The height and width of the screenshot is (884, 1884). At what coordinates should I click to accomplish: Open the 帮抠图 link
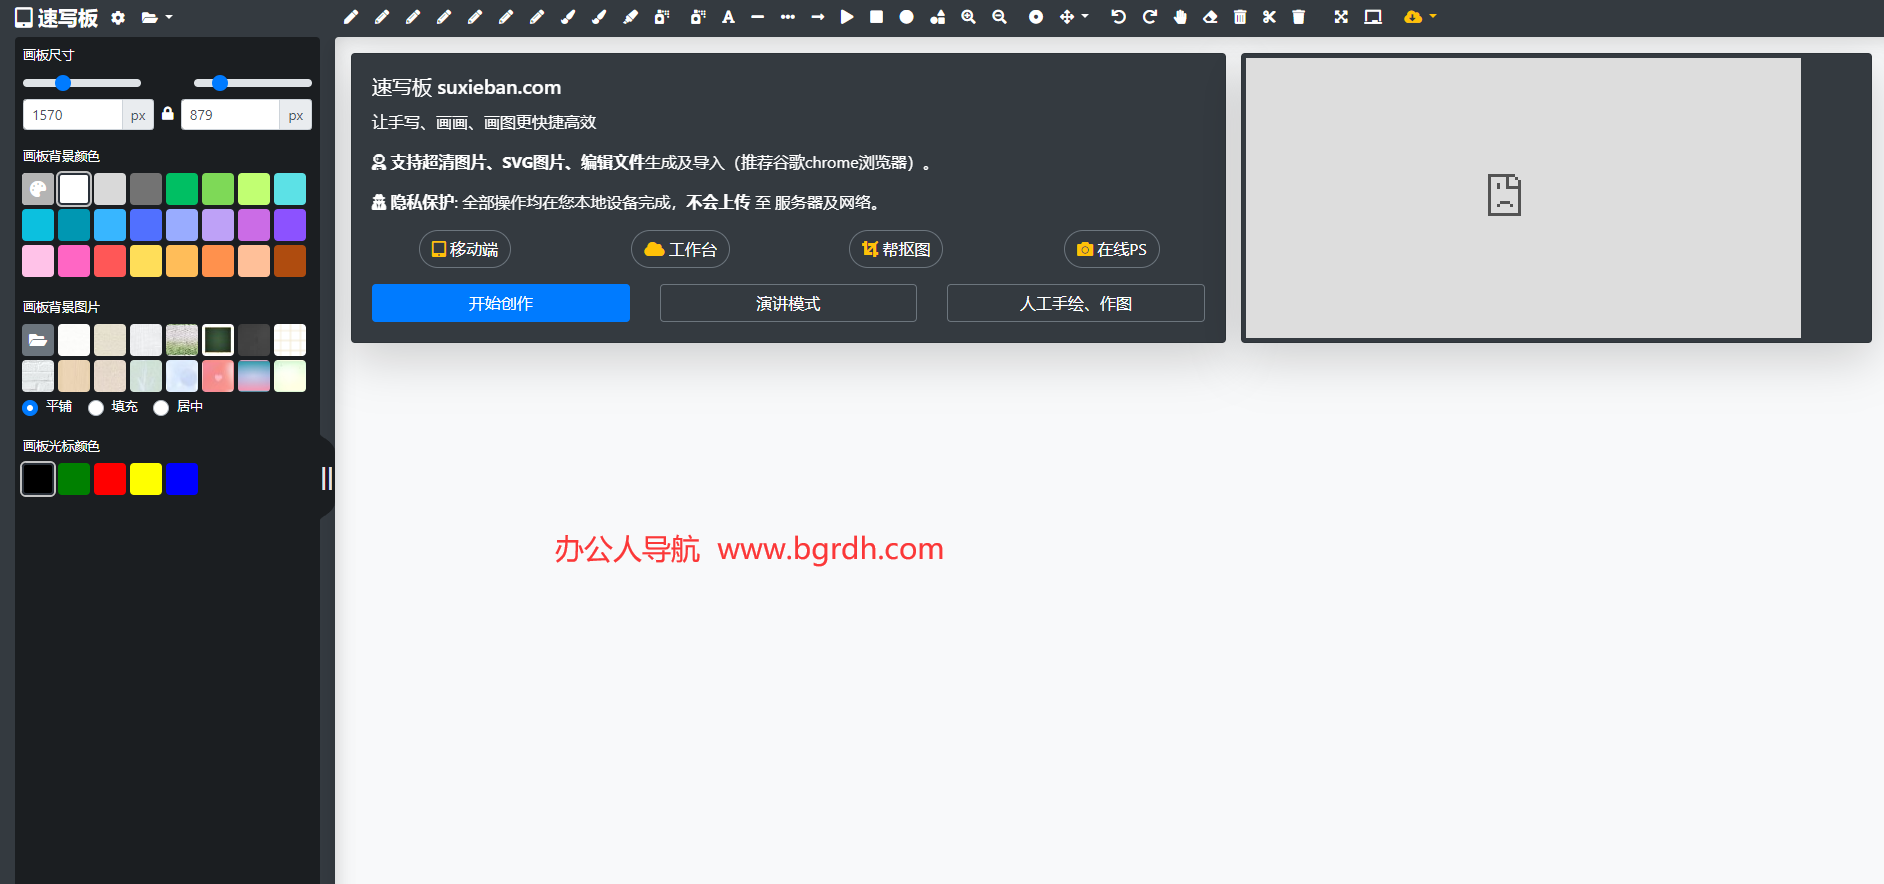[896, 249]
